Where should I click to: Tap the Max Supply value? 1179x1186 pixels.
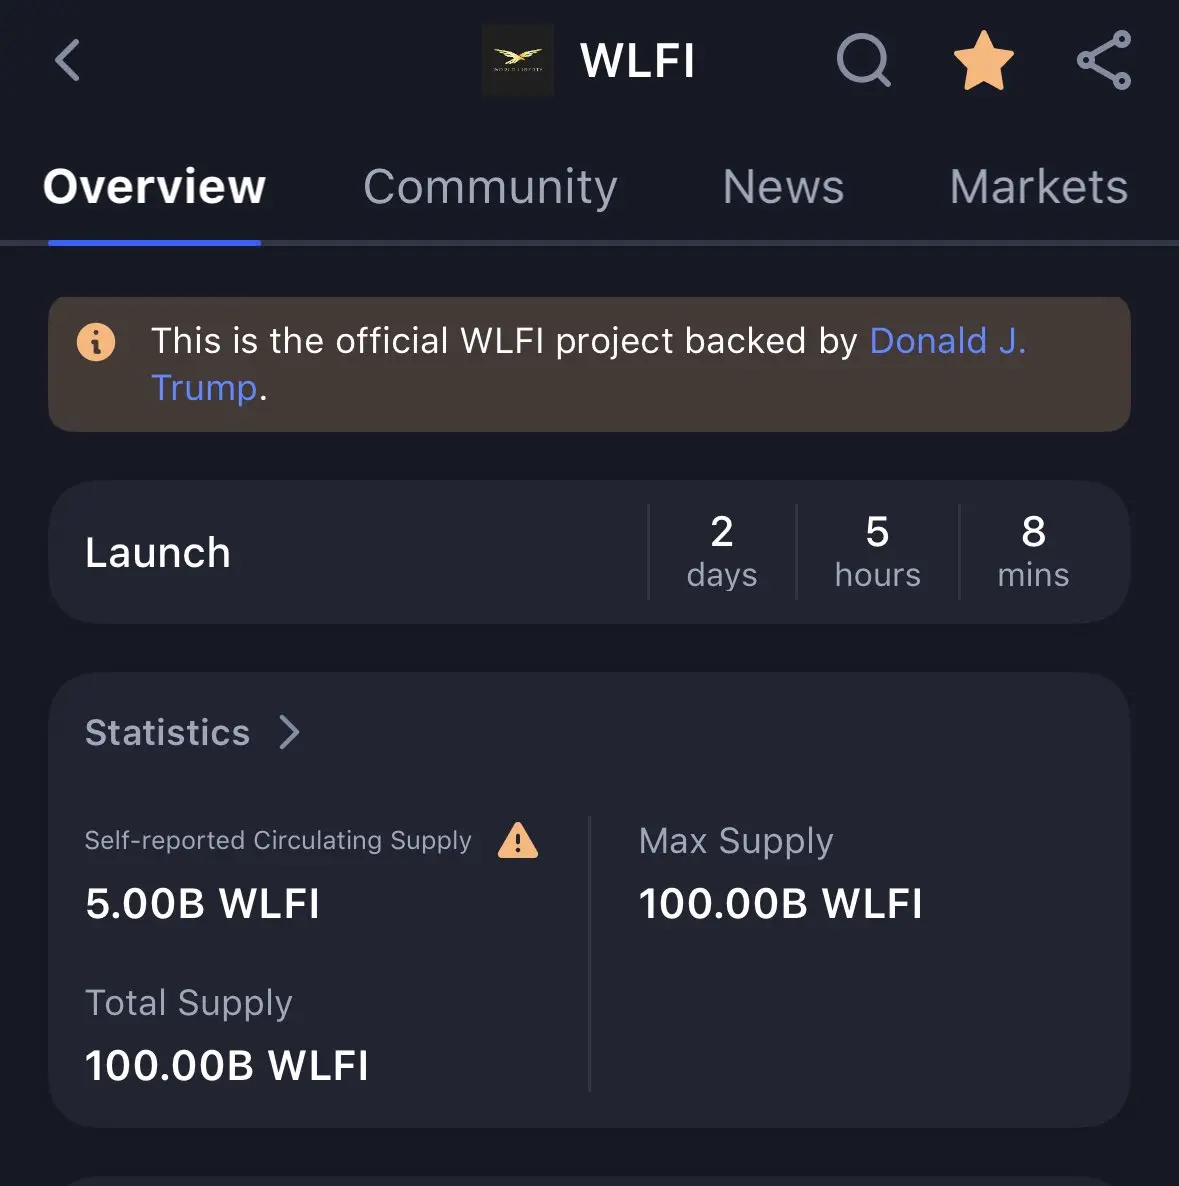pyautogui.click(x=780, y=903)
